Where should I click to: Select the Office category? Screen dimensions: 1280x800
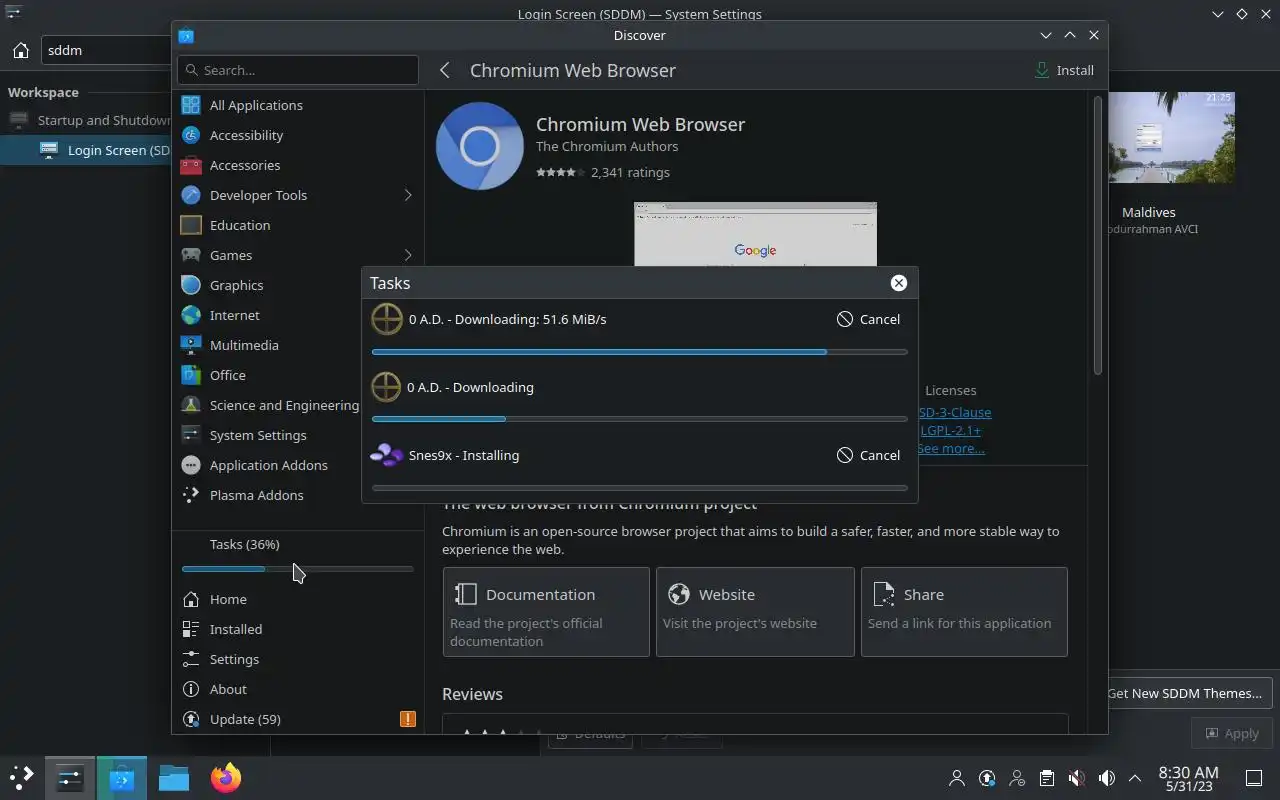[x=268, y=375]
